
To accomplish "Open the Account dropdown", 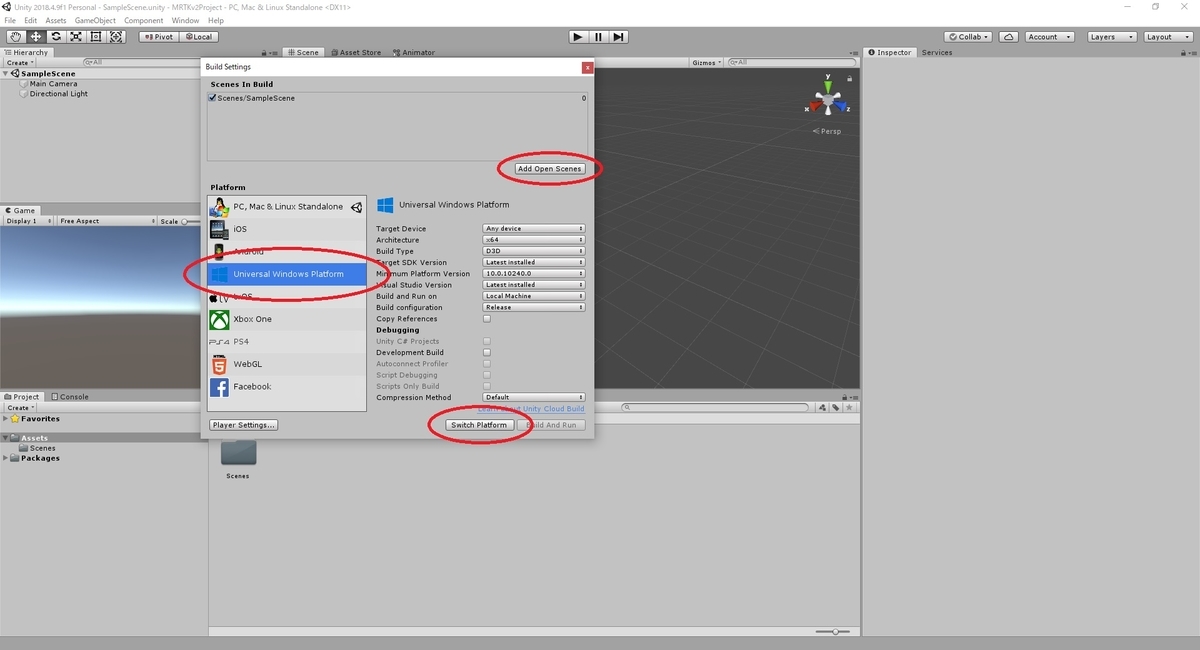I will point(1049,37).
